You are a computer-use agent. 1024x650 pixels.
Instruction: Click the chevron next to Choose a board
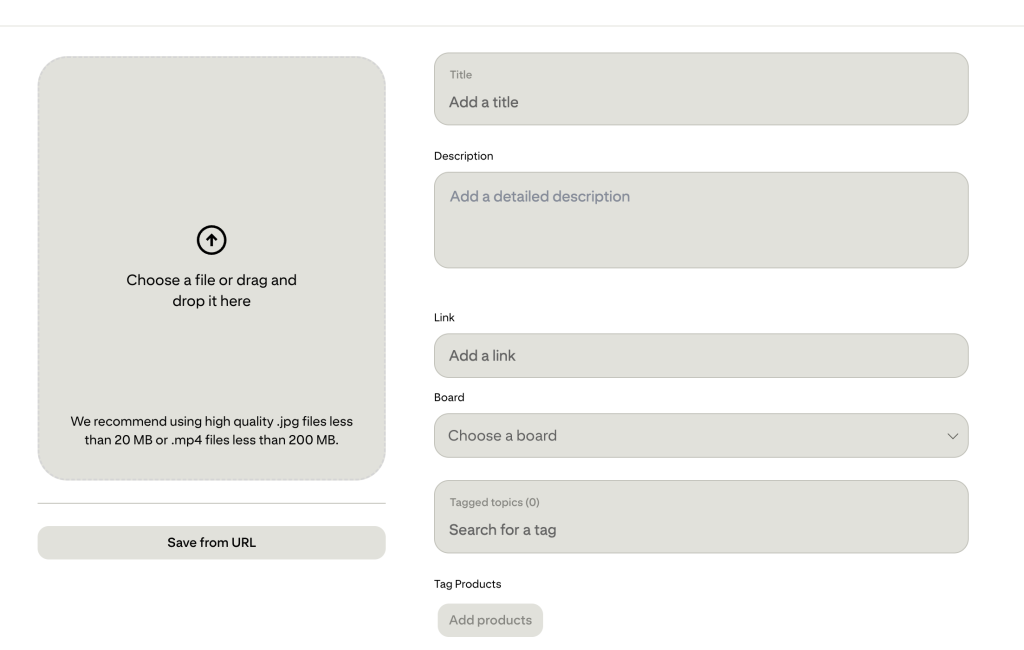point(951,435)
